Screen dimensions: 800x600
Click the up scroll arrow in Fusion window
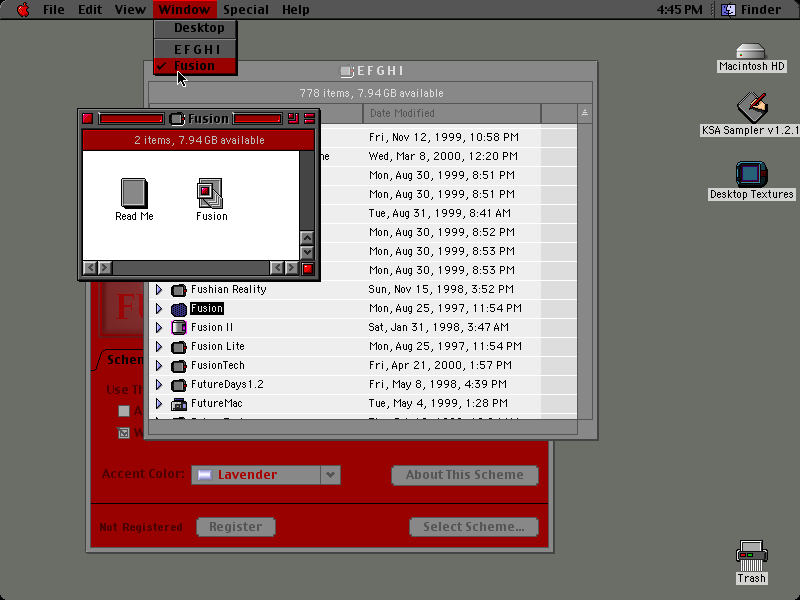coord(307,238)
